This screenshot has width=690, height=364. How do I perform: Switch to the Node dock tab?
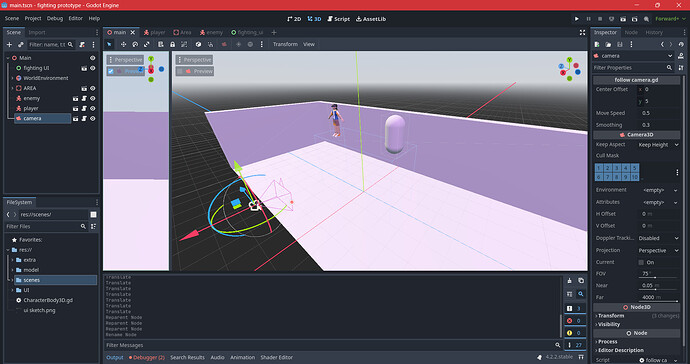point(631,33)
